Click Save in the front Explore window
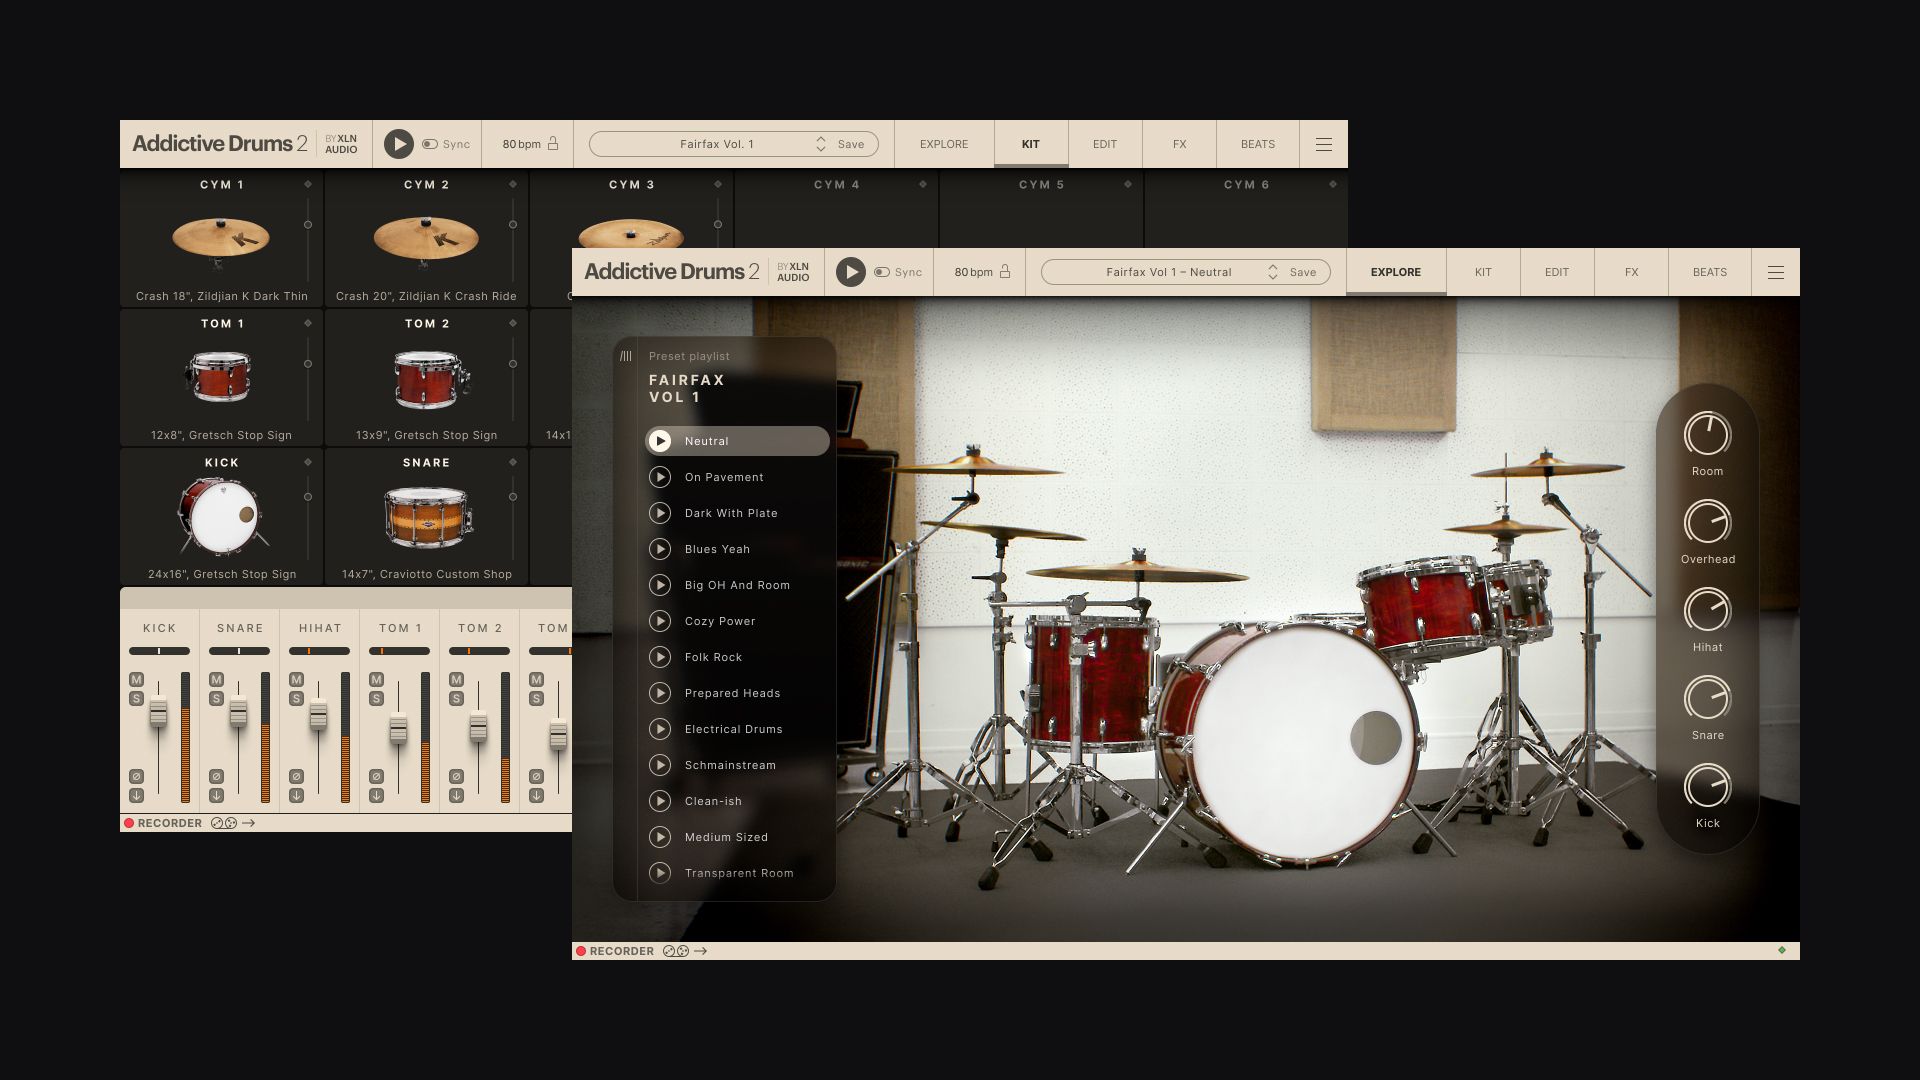The image size is (1920, 1080). (x=1303, y=272)
